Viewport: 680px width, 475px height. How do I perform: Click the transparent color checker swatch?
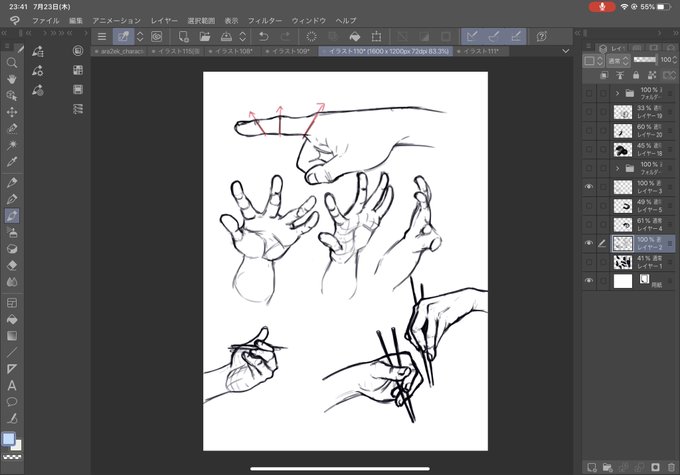(x=12, y=457)
